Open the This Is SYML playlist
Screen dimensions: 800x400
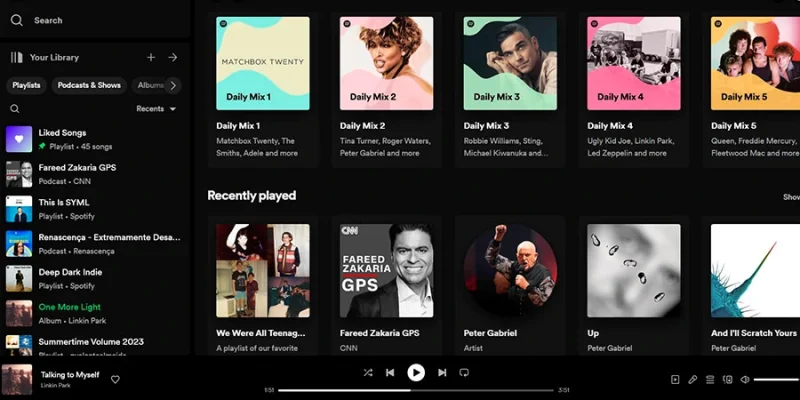(x=95, y=209)
